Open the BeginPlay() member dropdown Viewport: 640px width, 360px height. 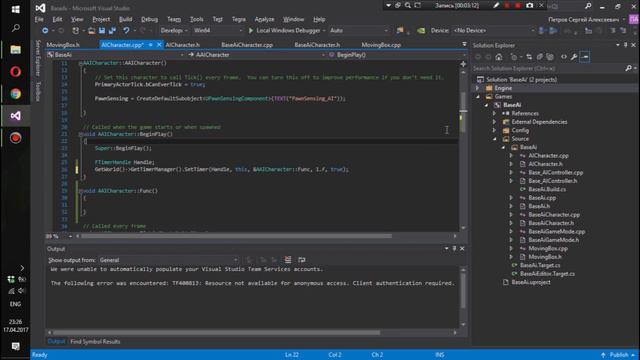(397, 55)
